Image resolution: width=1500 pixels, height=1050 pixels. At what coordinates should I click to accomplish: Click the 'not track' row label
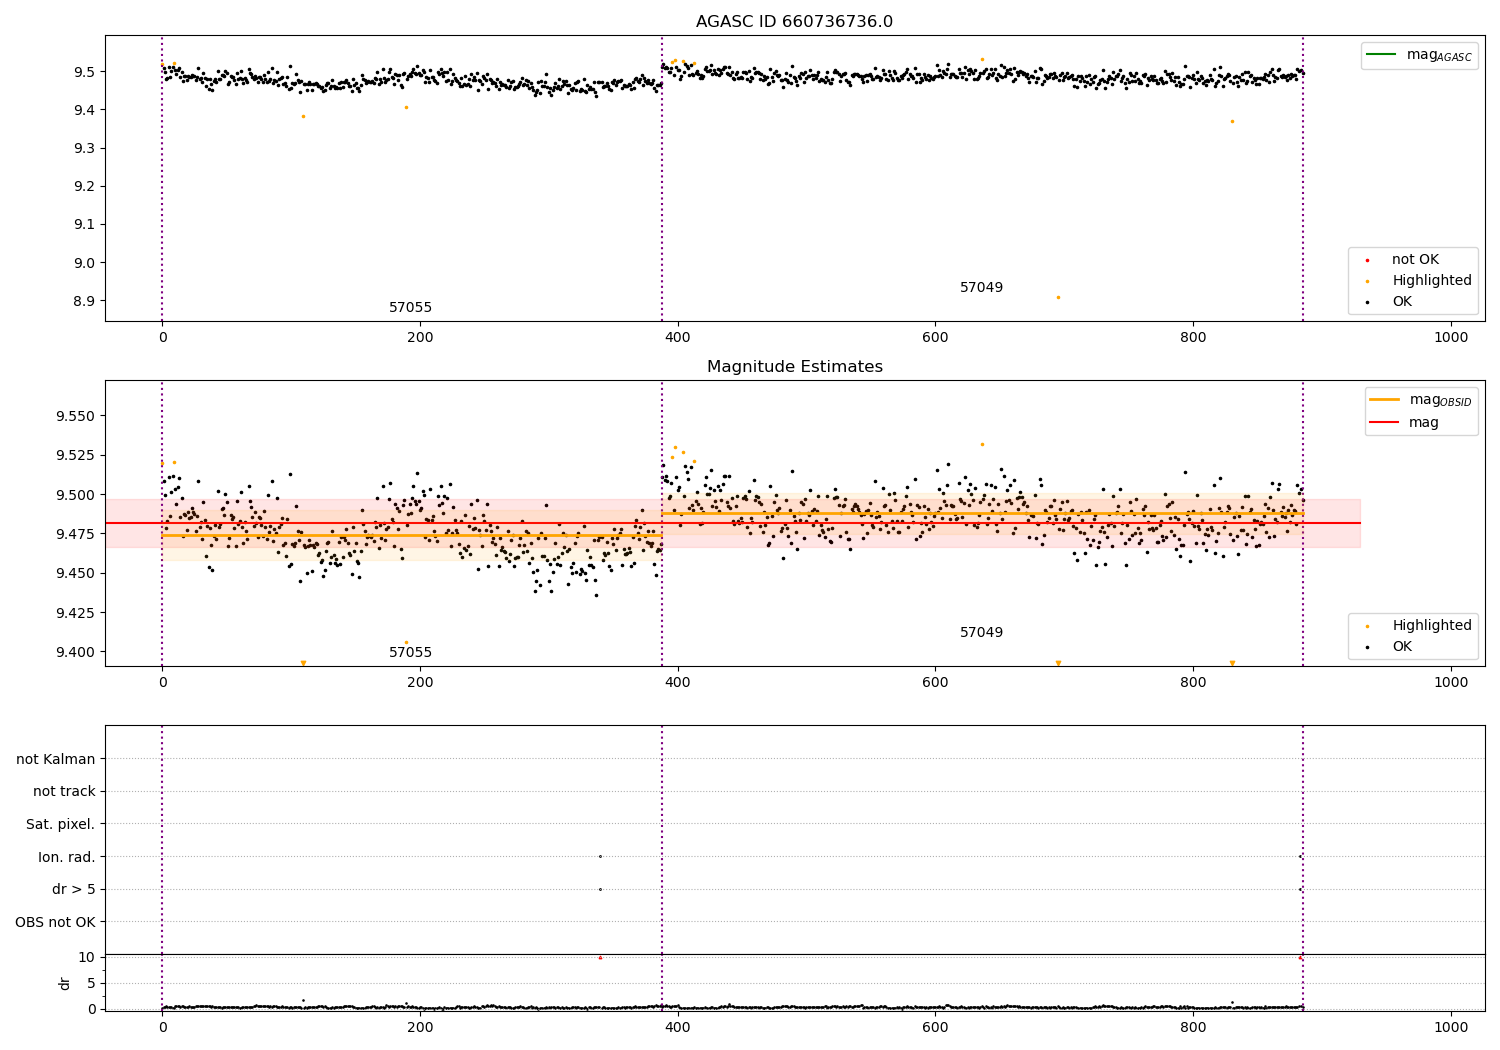click(x=64, y=792)
